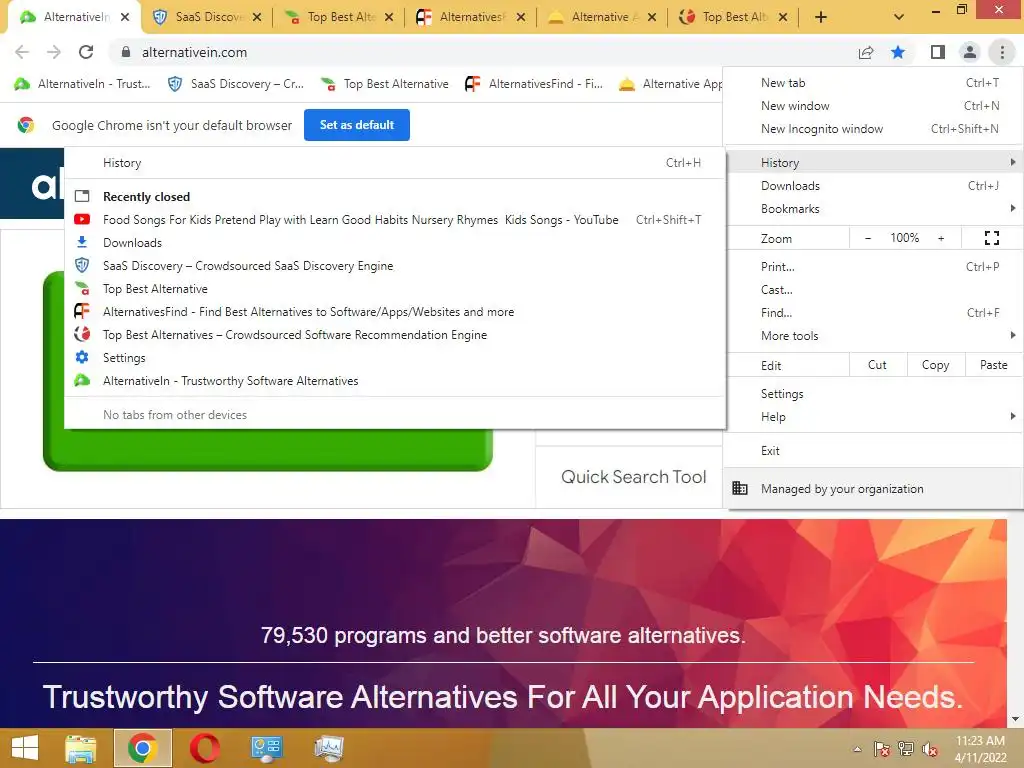
Task: Open Downloads from Chrome menu
Action: click(x=874, y=185)
